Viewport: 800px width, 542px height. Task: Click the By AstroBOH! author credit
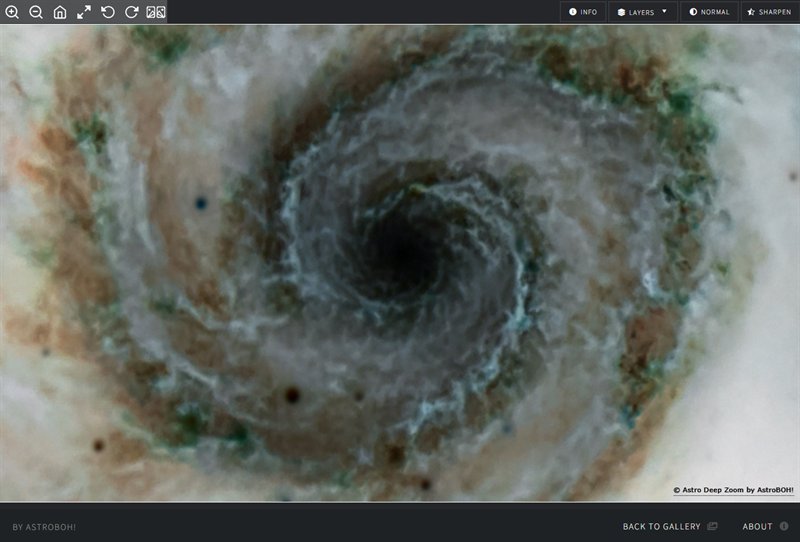pyautogui.click(x=44, y=527)
